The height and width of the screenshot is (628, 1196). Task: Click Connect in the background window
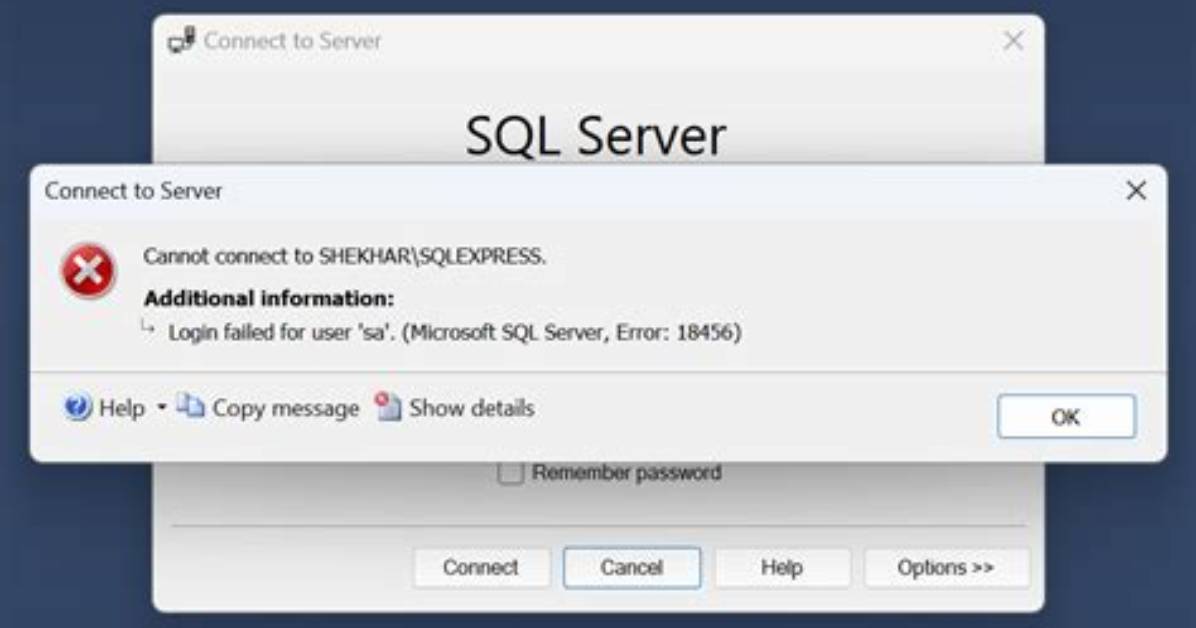(481, 568)
